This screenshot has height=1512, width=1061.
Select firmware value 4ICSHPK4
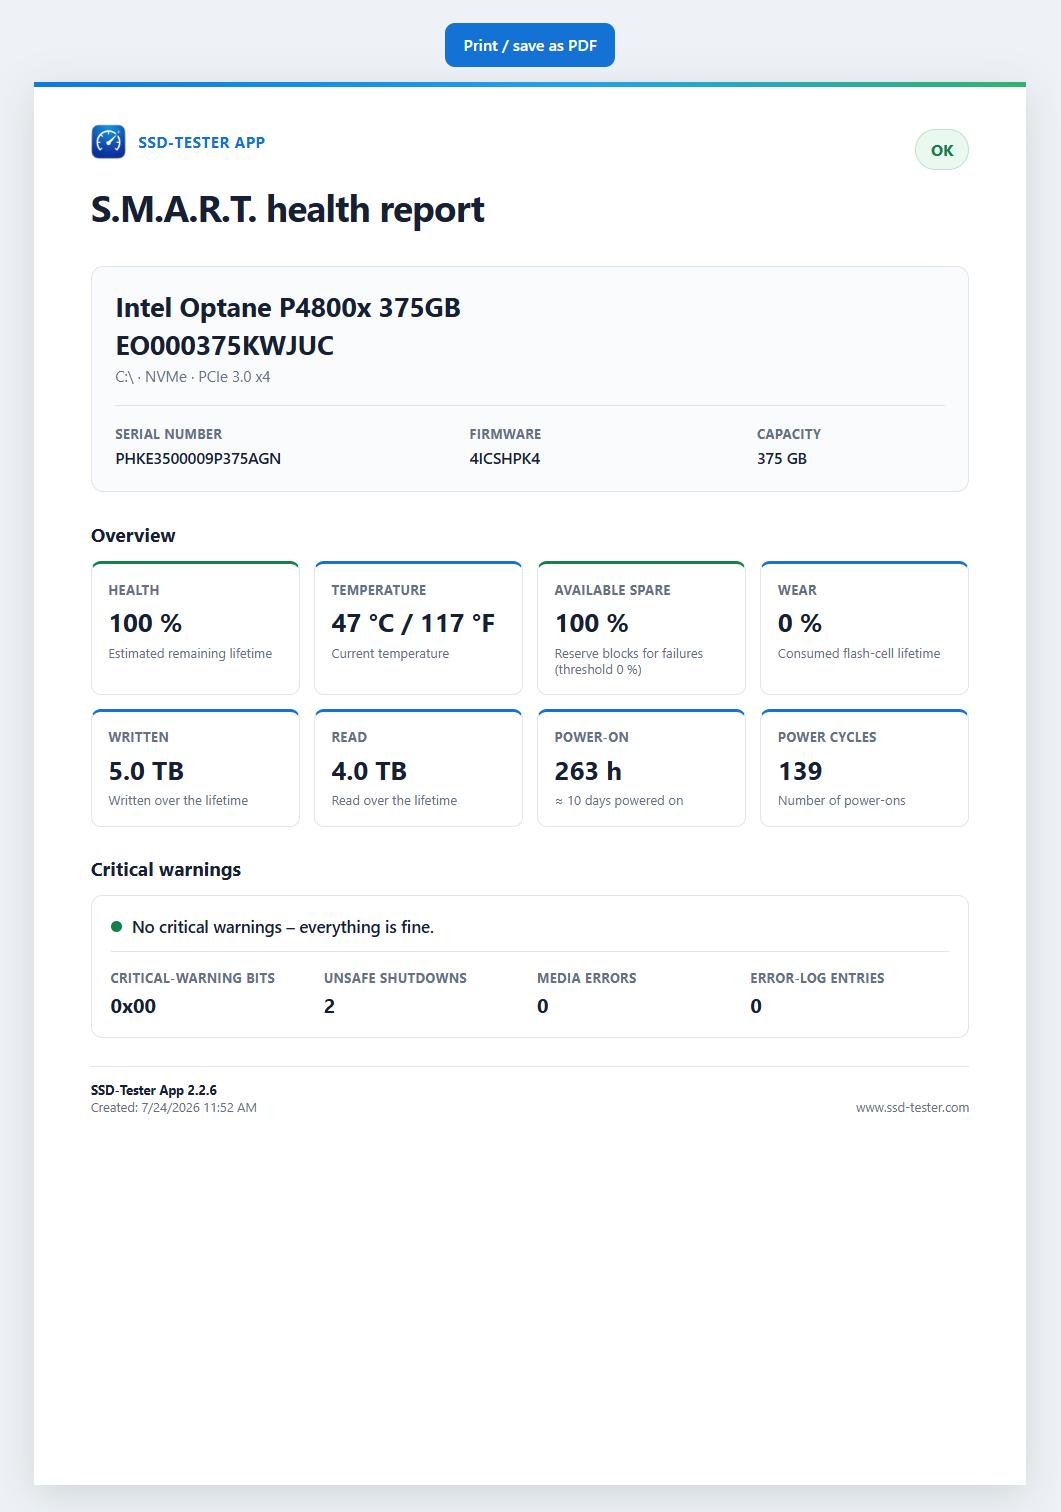click(x=505, y=459)
